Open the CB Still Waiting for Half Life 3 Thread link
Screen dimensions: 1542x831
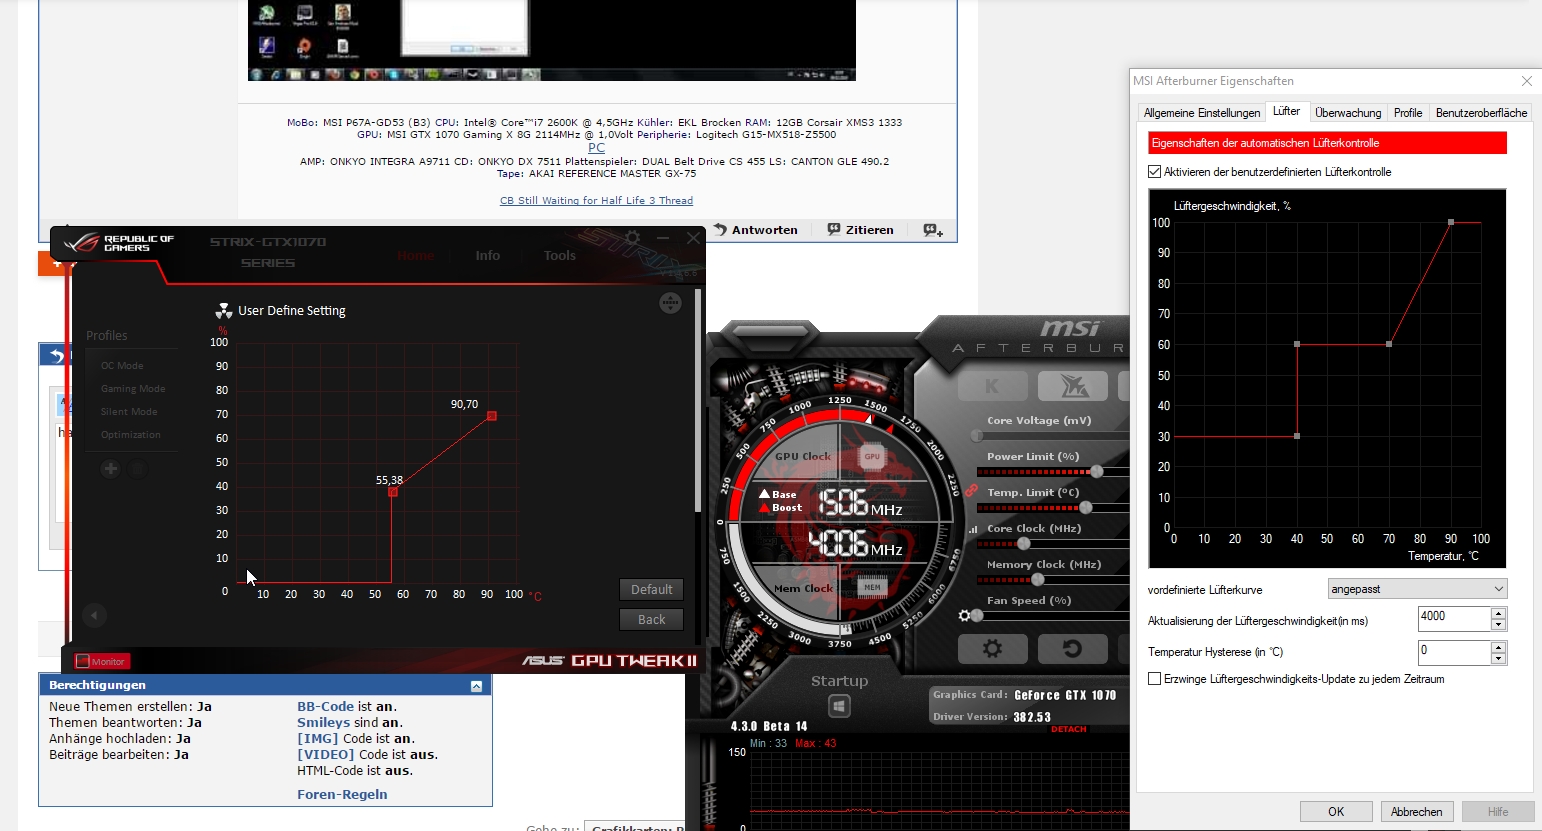(x=596, y=200)
